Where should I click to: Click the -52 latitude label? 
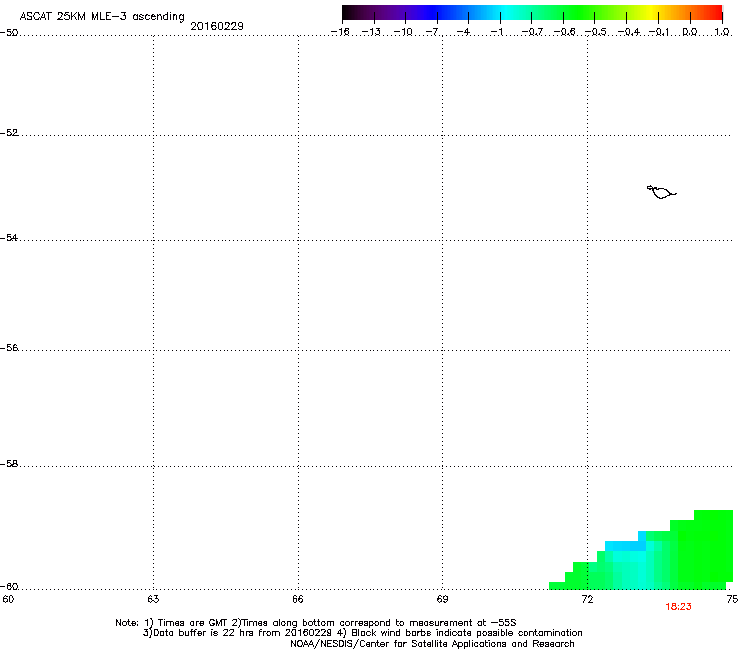(x=9, y=133)
